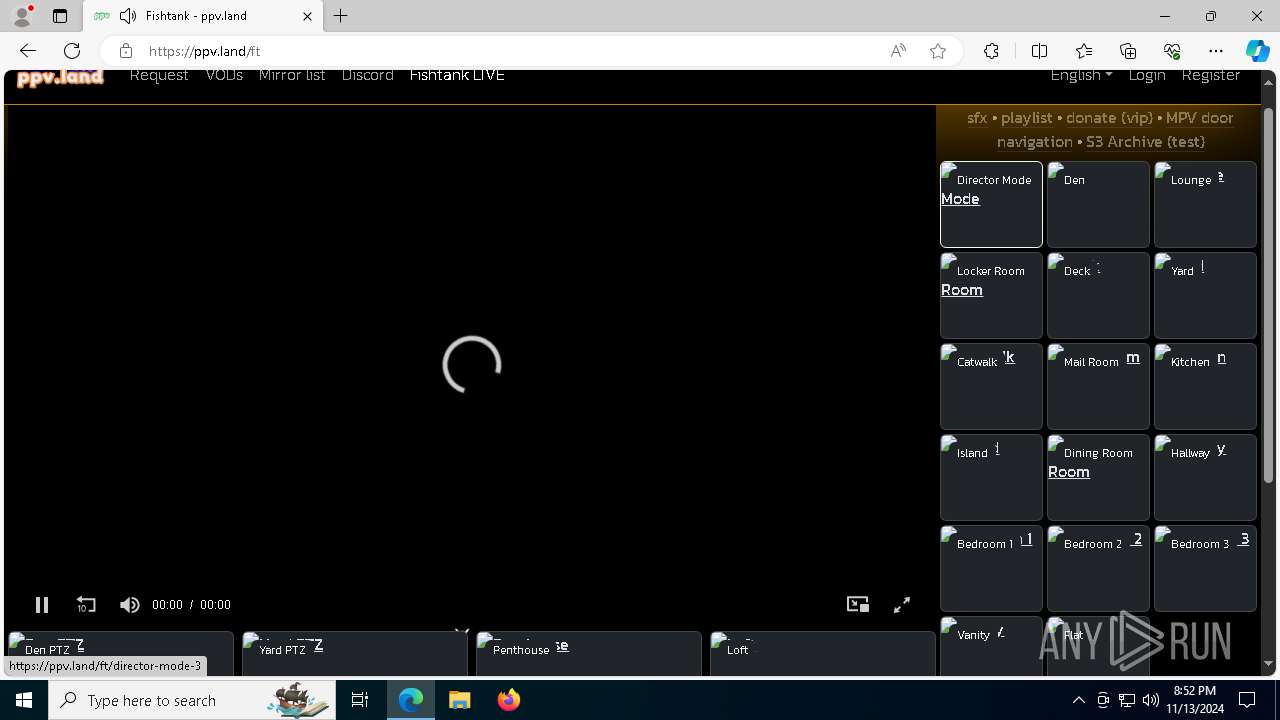Open a new browser tab

(341, 16)
